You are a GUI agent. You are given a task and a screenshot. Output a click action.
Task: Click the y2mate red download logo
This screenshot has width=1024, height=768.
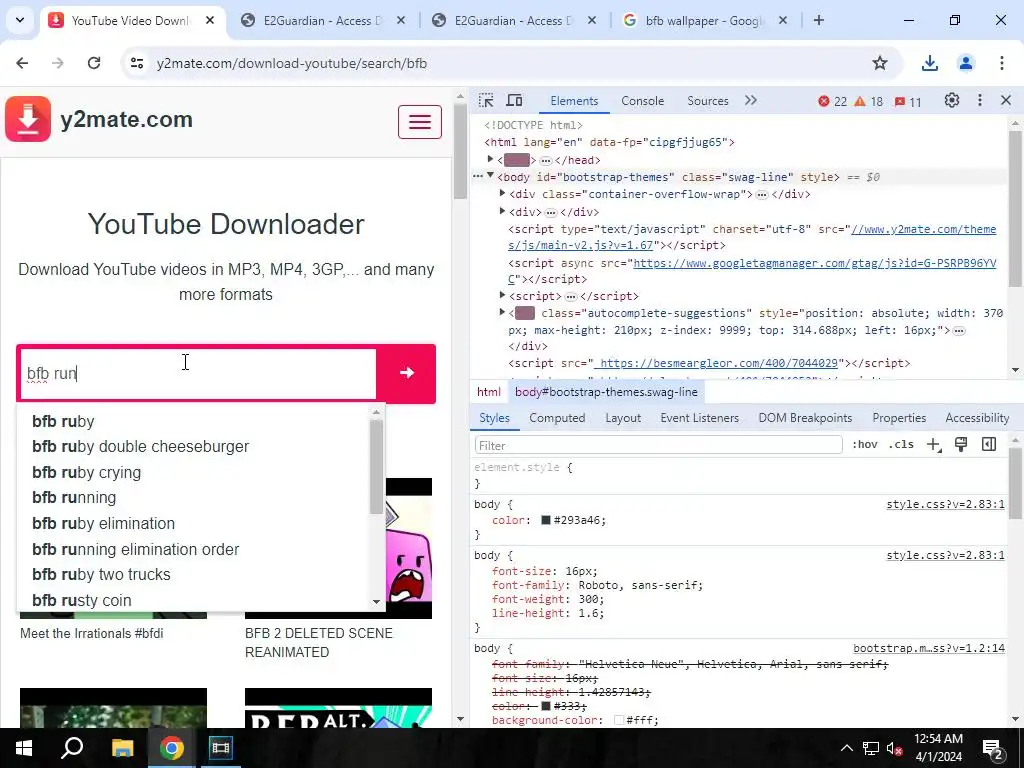pyautogui.click(x=28, y=119)
